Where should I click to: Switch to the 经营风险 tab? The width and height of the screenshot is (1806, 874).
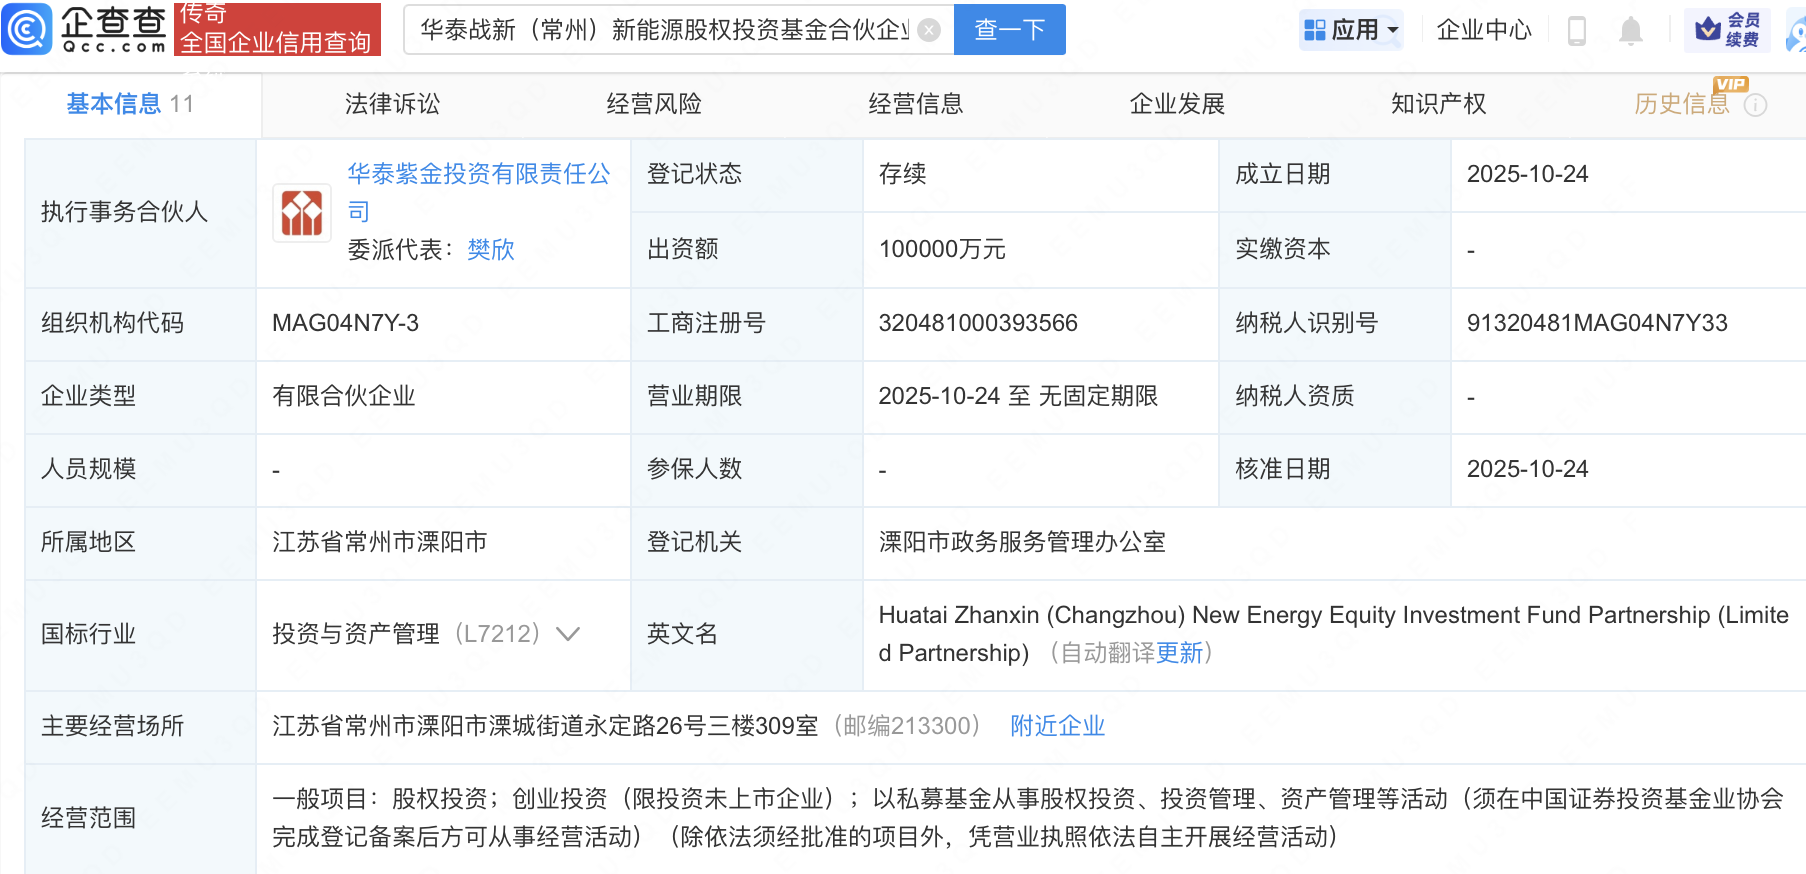click(654, 104)
